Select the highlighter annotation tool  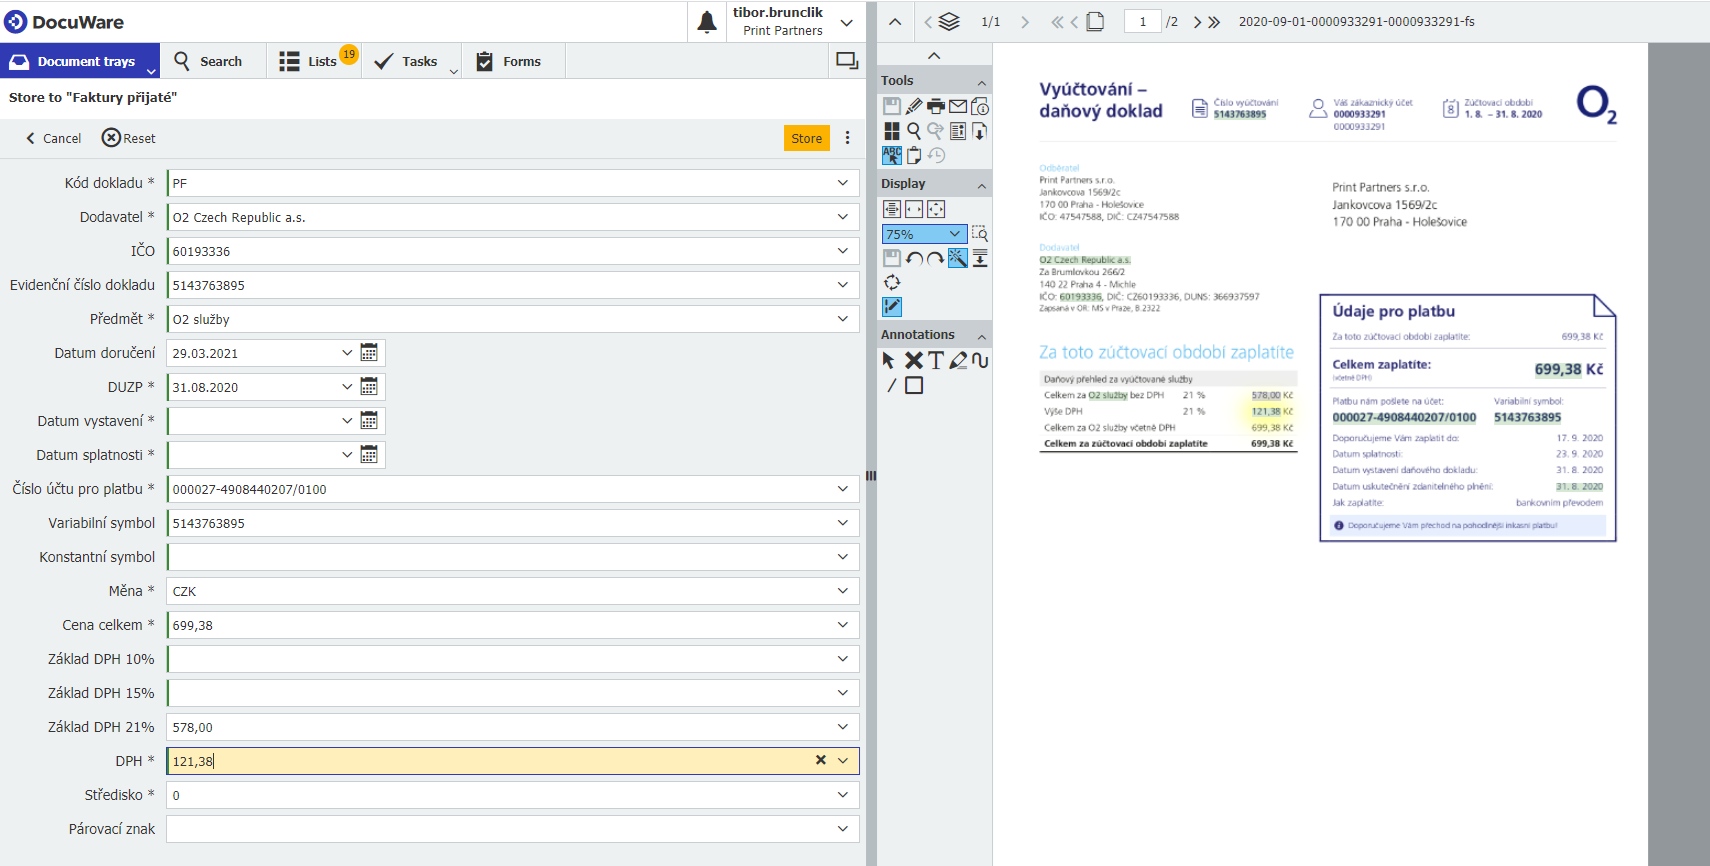(958, 360)
